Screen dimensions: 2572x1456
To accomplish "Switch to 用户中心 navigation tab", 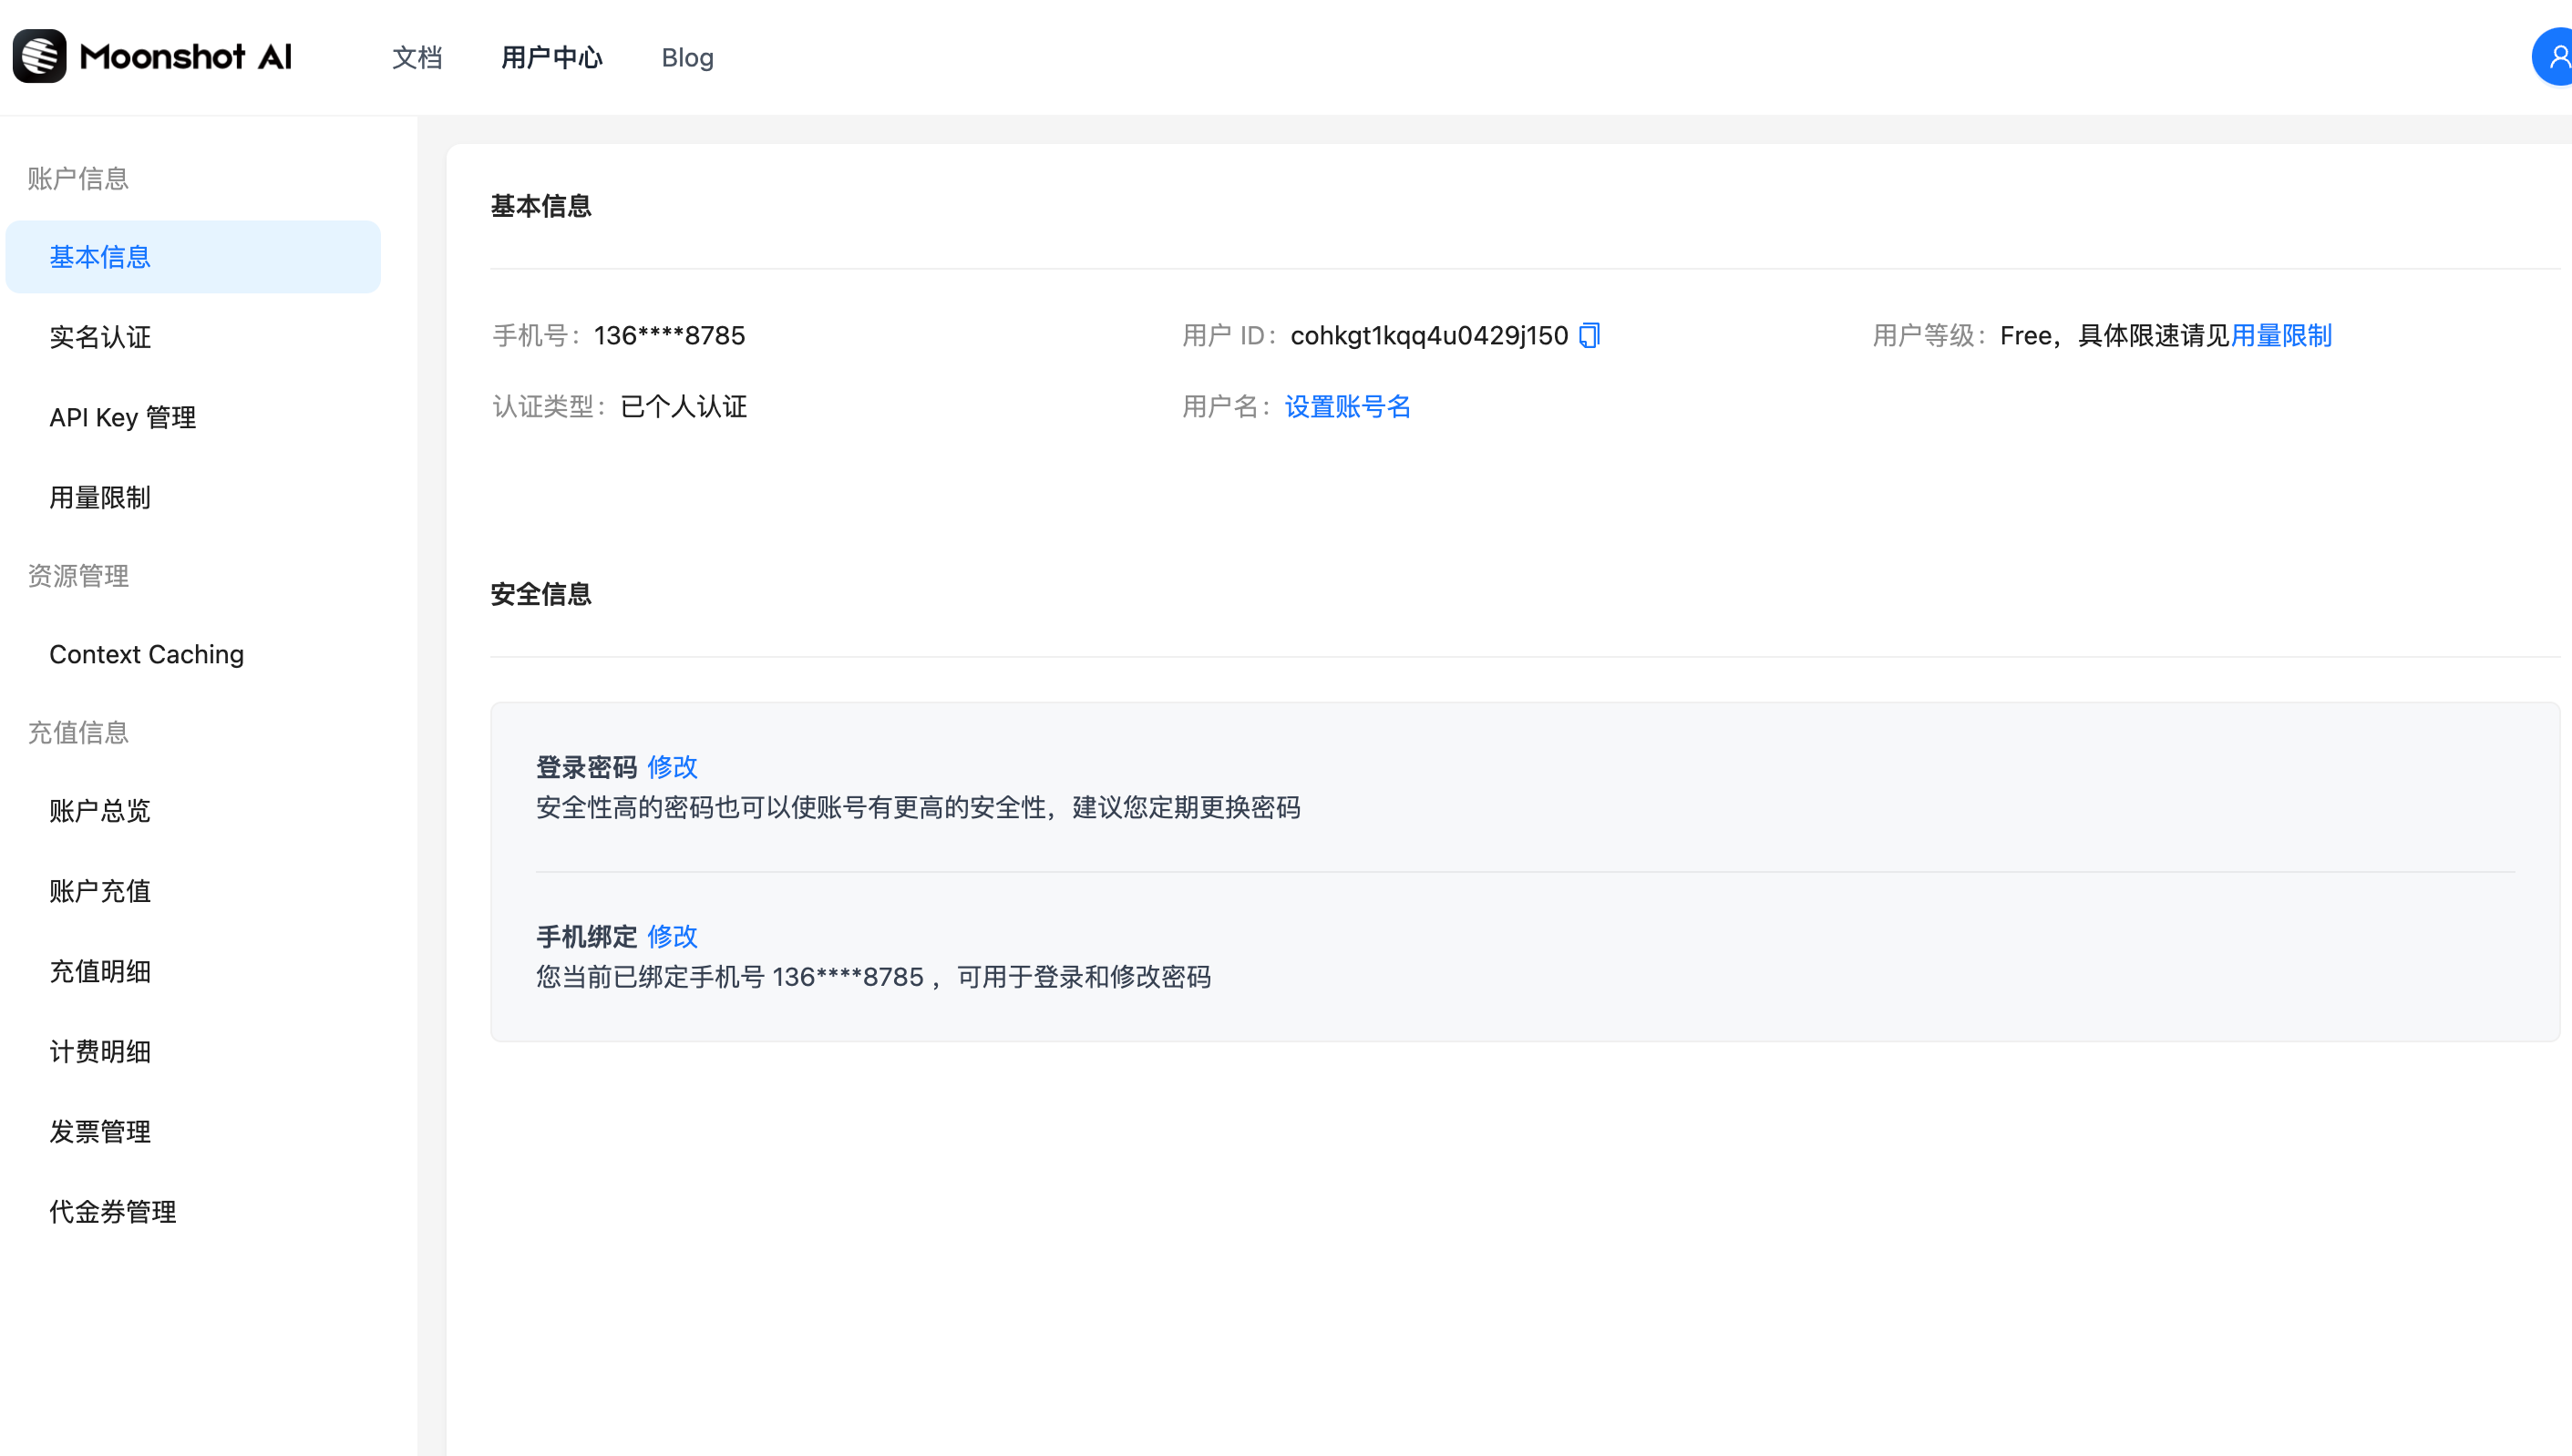I will (x=552, y=58).
